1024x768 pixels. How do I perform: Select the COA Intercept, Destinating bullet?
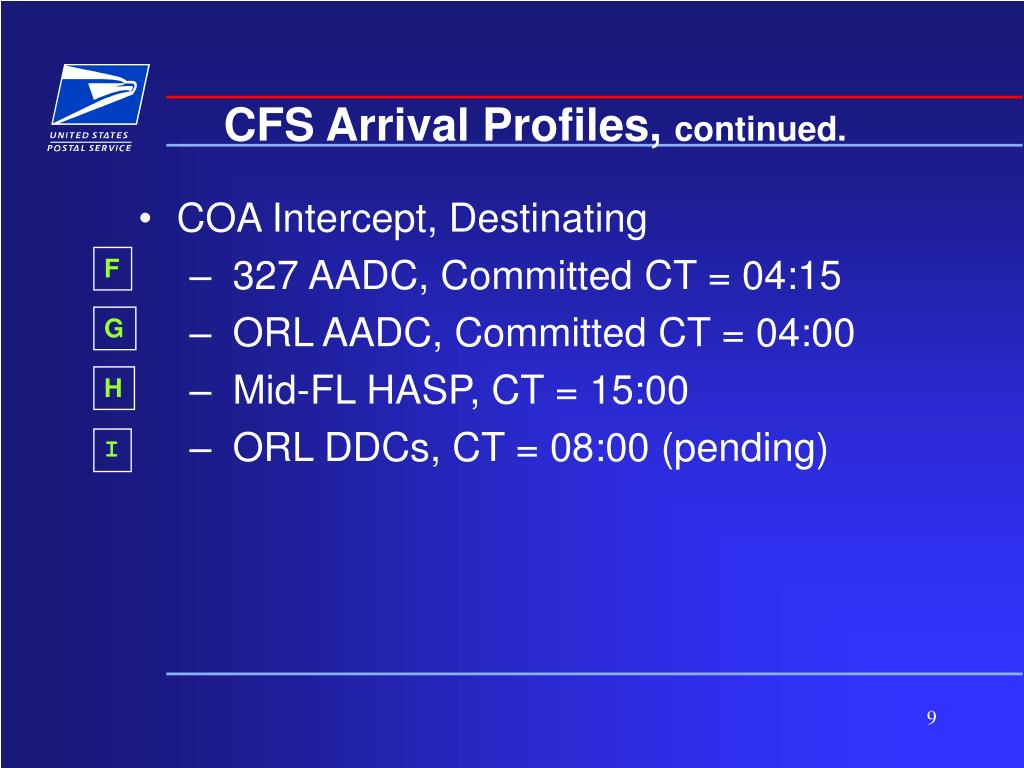(411, 218)
